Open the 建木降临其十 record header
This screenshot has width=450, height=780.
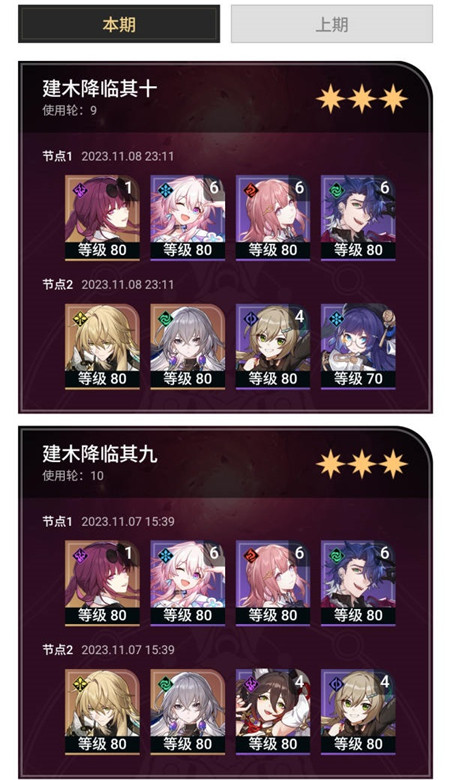225,98
